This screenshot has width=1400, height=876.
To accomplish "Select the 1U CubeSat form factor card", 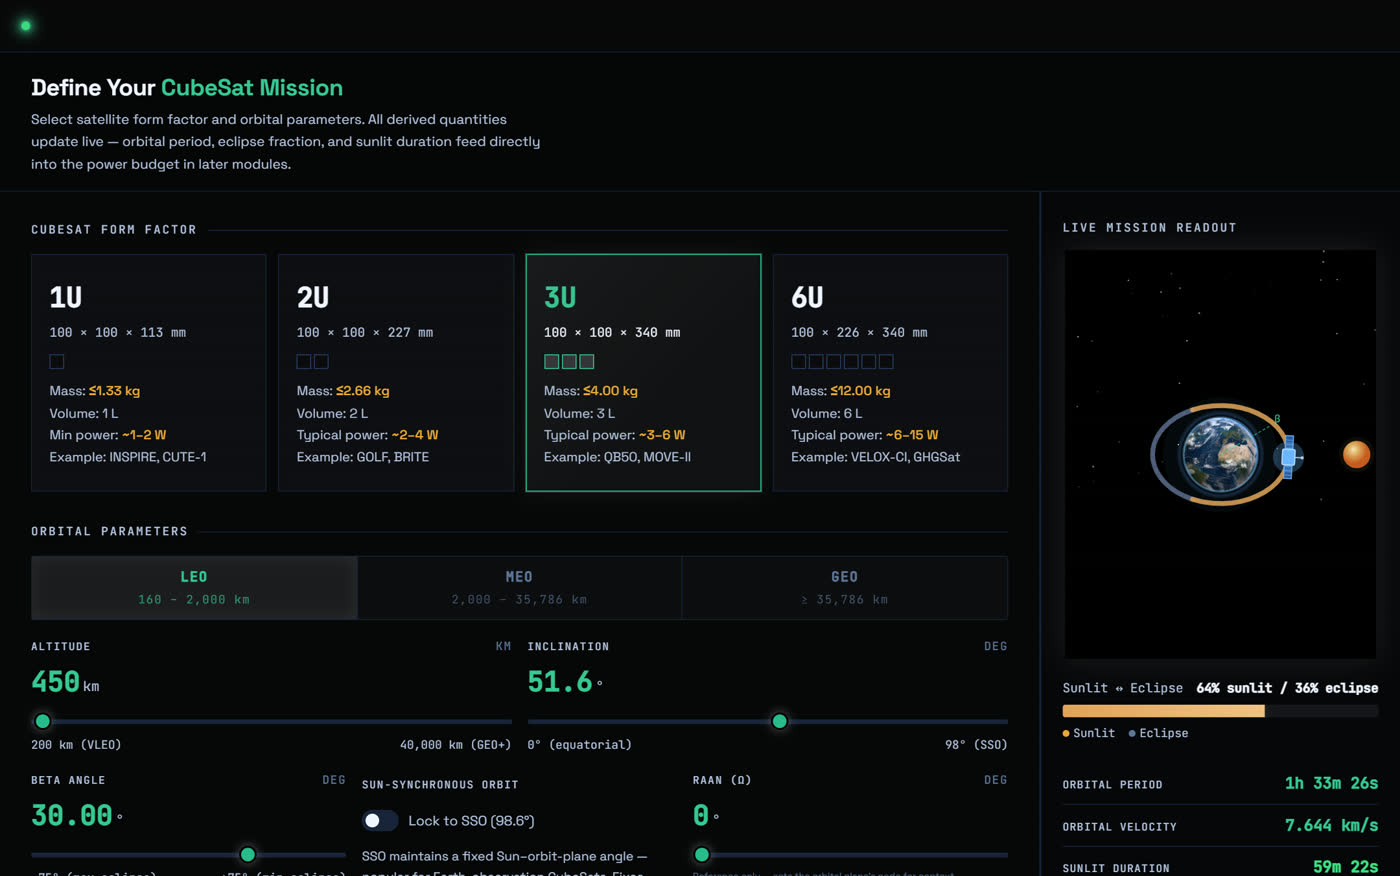I will coord(149,372).
